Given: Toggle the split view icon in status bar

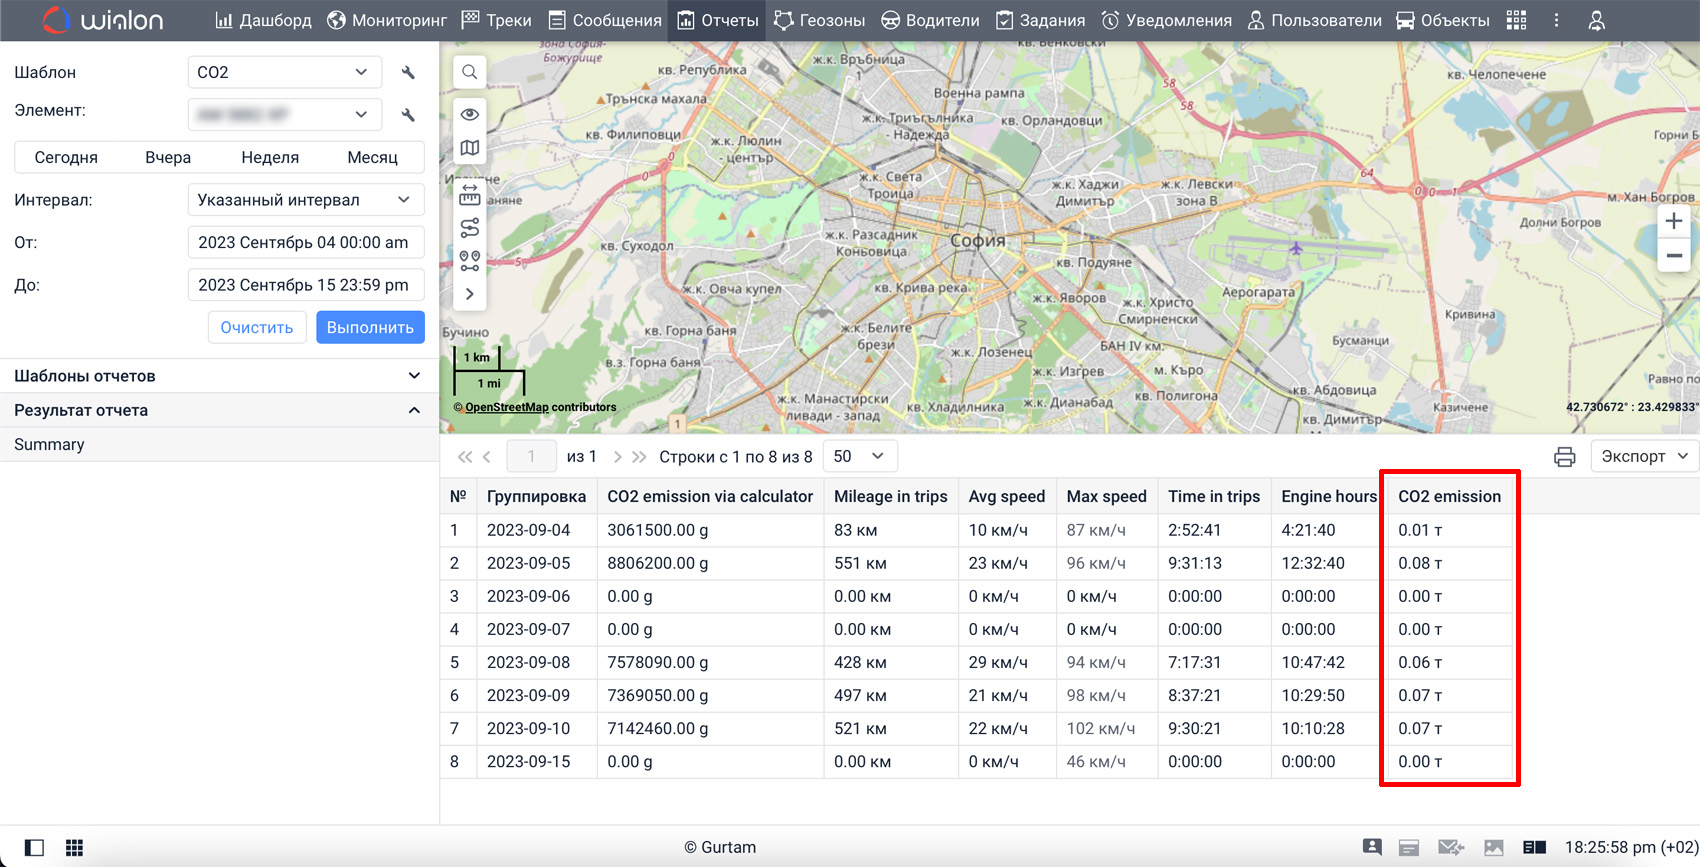Looking at the screenshot, I should (1534, 847).
